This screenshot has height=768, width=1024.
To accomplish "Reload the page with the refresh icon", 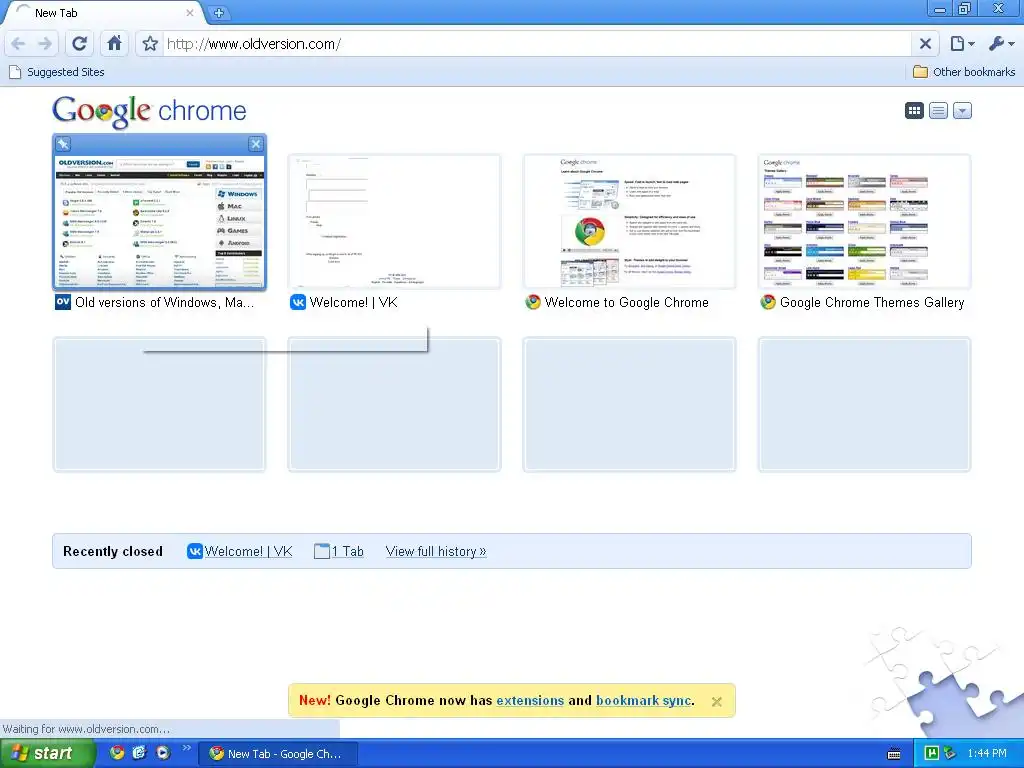I will 80,44.
